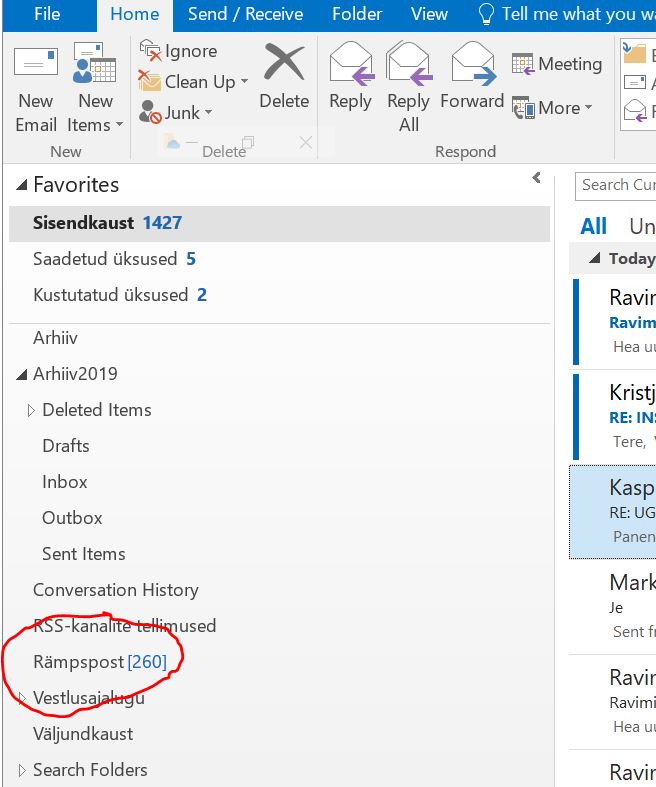Open Conversation History folder
Viewport: 656px width, 787px height.
point(116,590)
